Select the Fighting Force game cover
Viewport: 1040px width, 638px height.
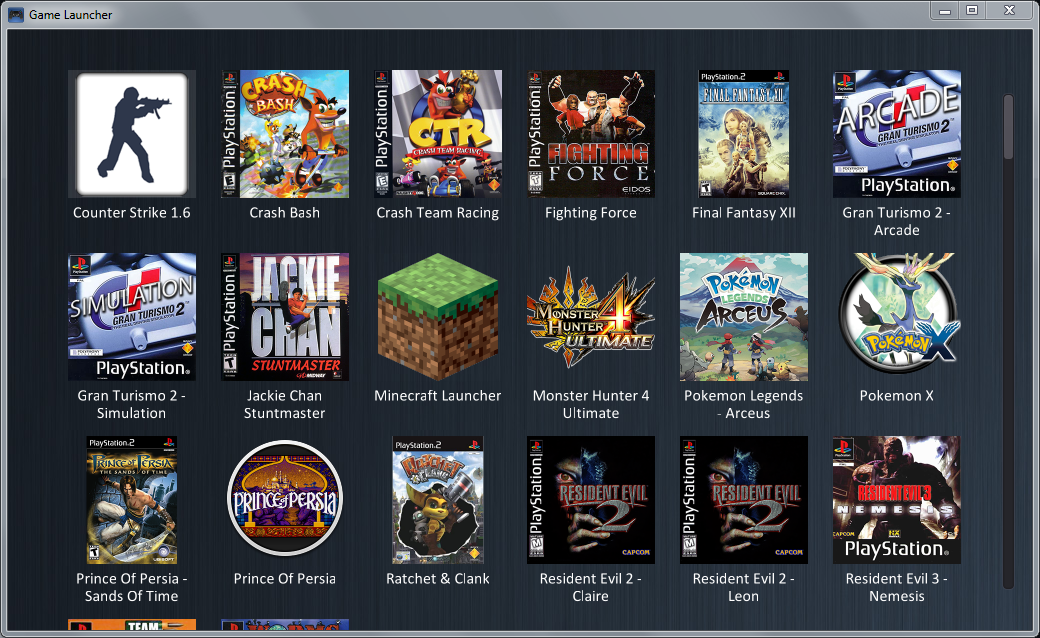[x=591, y=134]
